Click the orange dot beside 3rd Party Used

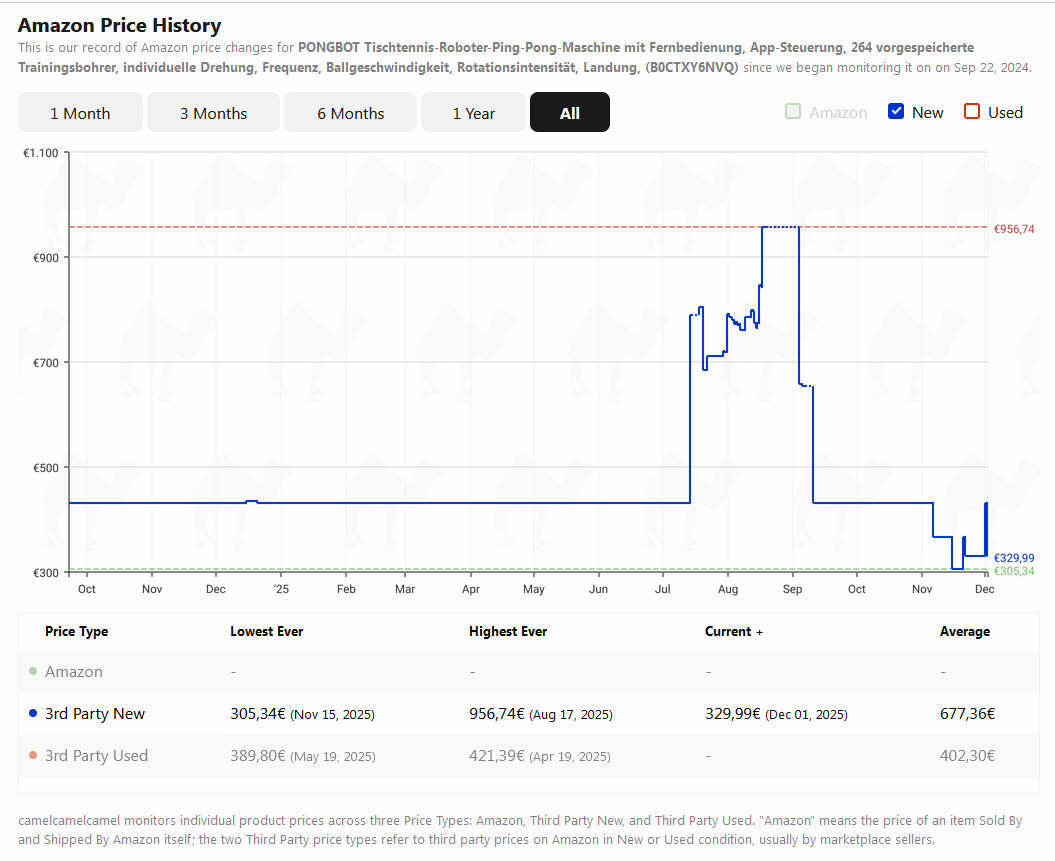[x=33, y=755]
